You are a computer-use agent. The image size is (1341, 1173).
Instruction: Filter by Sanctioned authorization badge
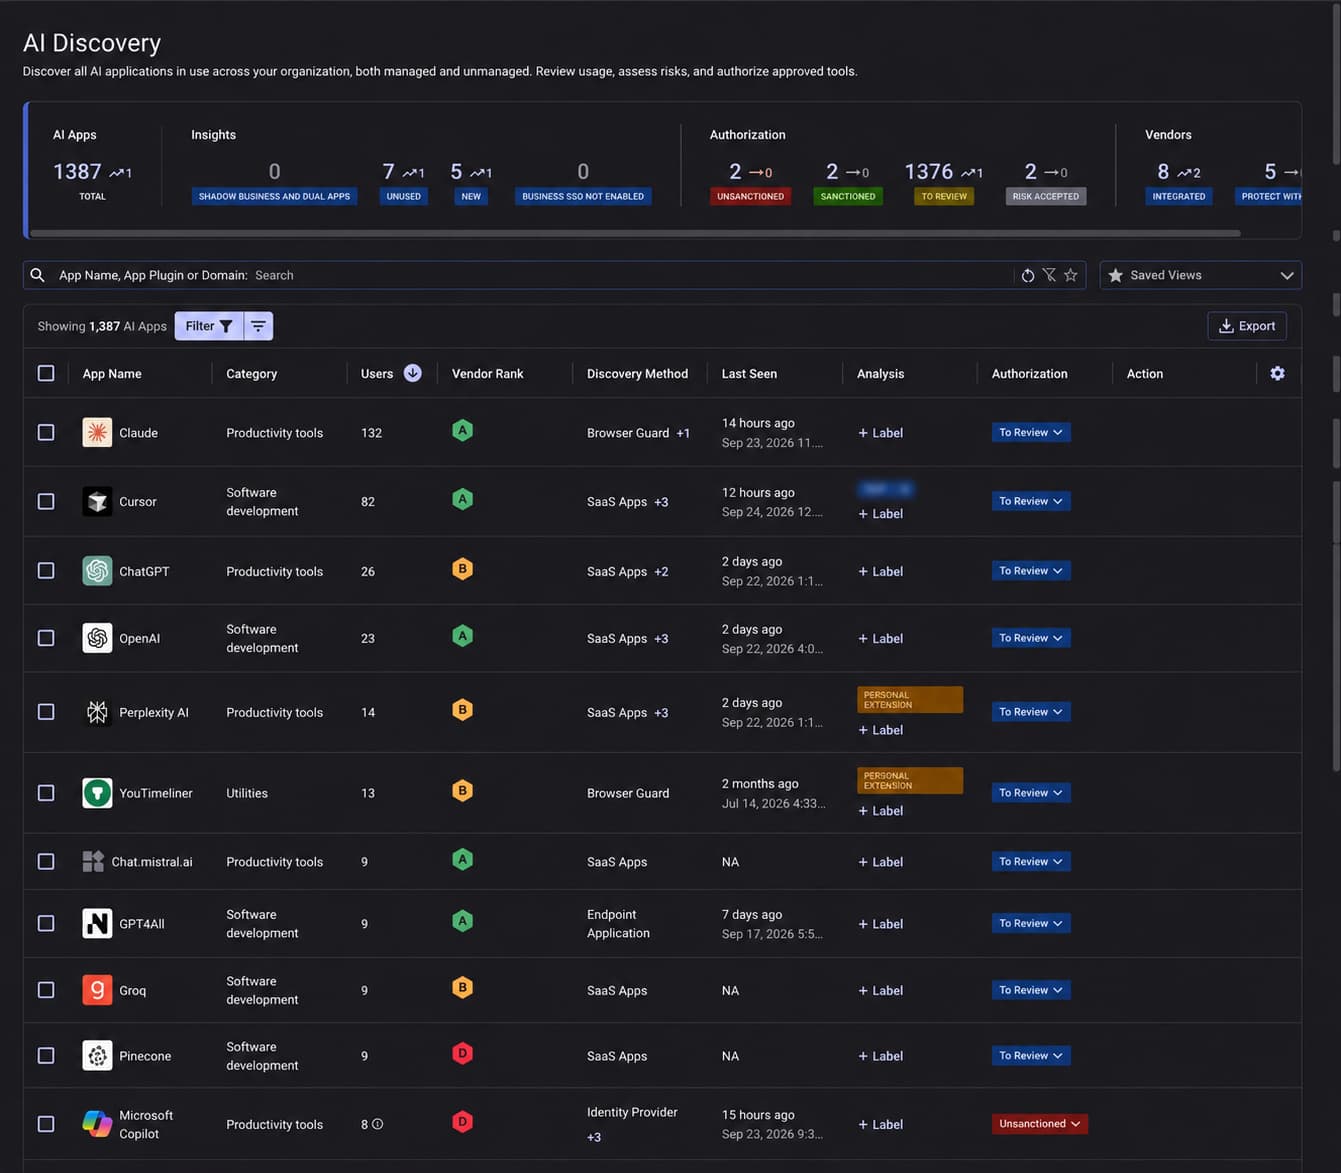(x=848, y=196)
